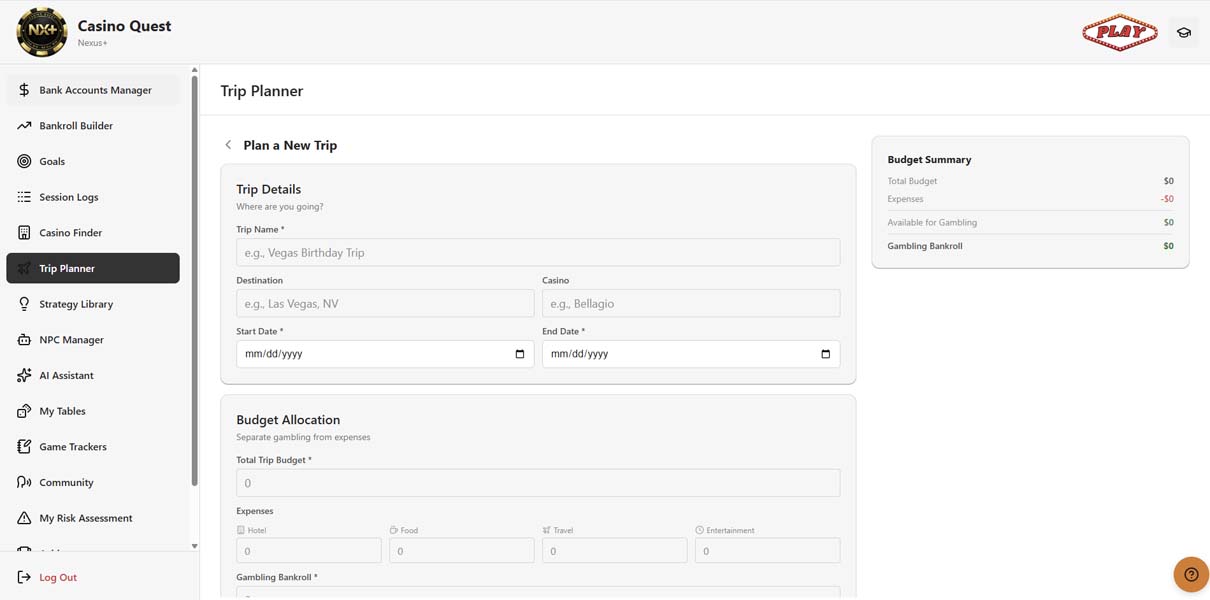Click the red PLAY marquee logo
The width and height of the screenshot is (1210, 600).
[1119, 33]
